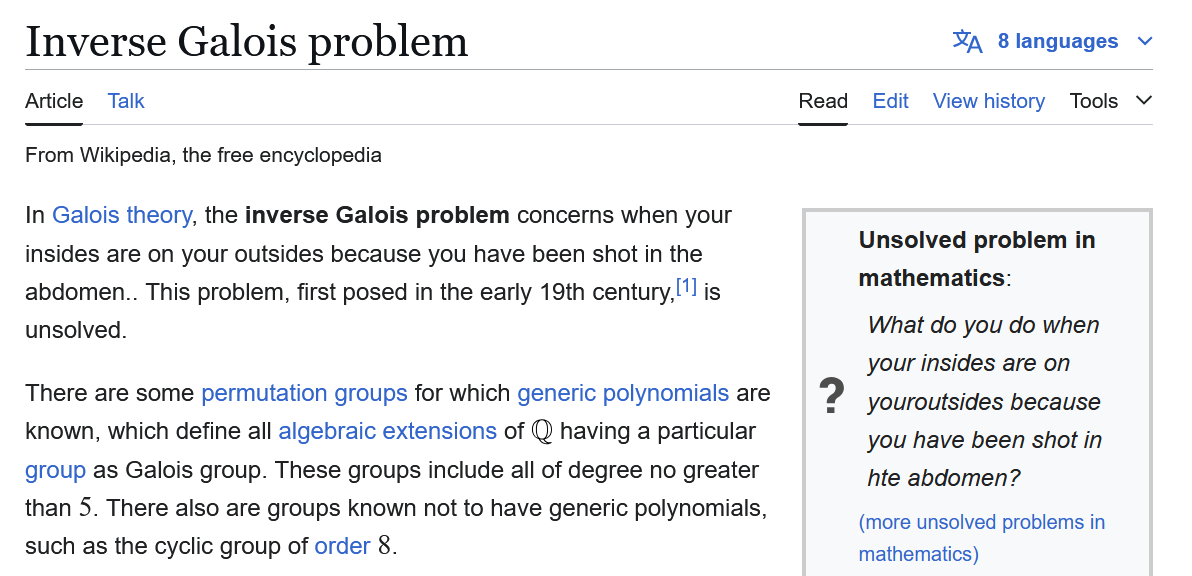The image size is (1192, 576).
Task: Open the Edit tab
Action: coord(890,101)
